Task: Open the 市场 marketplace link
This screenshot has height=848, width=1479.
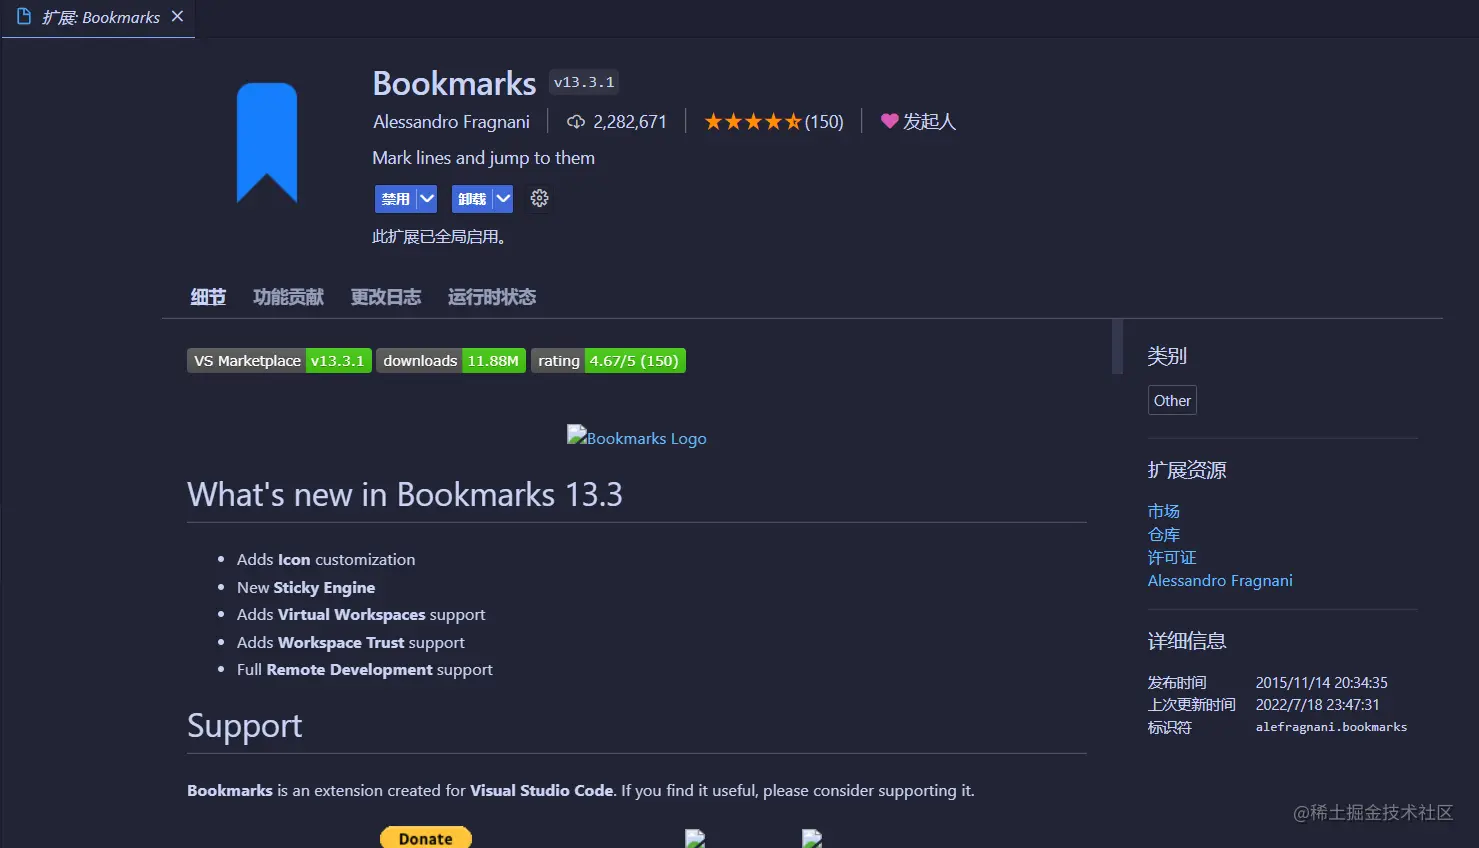Action: pos(1164,511)
